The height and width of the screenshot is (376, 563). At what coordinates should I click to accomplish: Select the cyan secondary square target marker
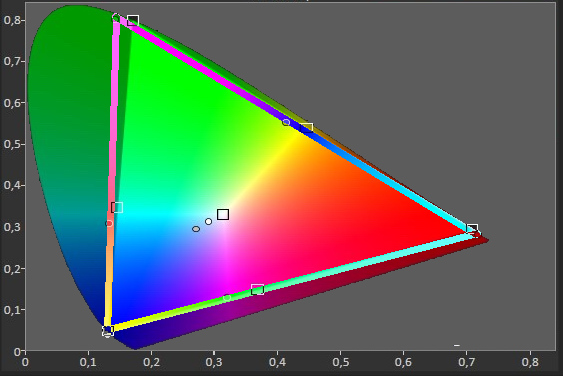[117, 208]
